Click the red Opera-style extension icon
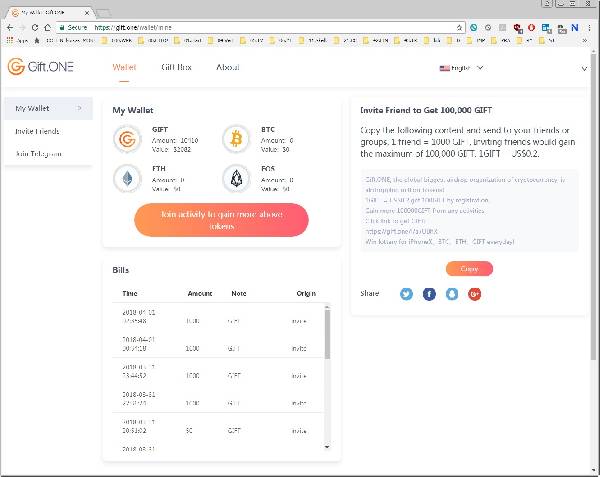The height and width of the screenshot is (477, 600). [x=531, y=28]
